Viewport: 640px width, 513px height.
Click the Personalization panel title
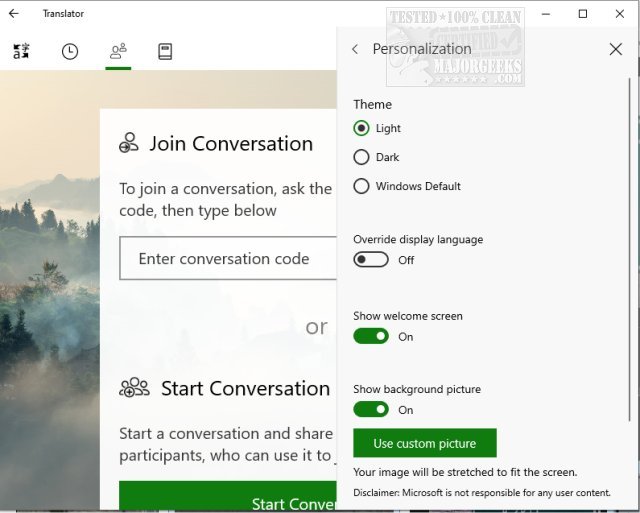point(422,49)
